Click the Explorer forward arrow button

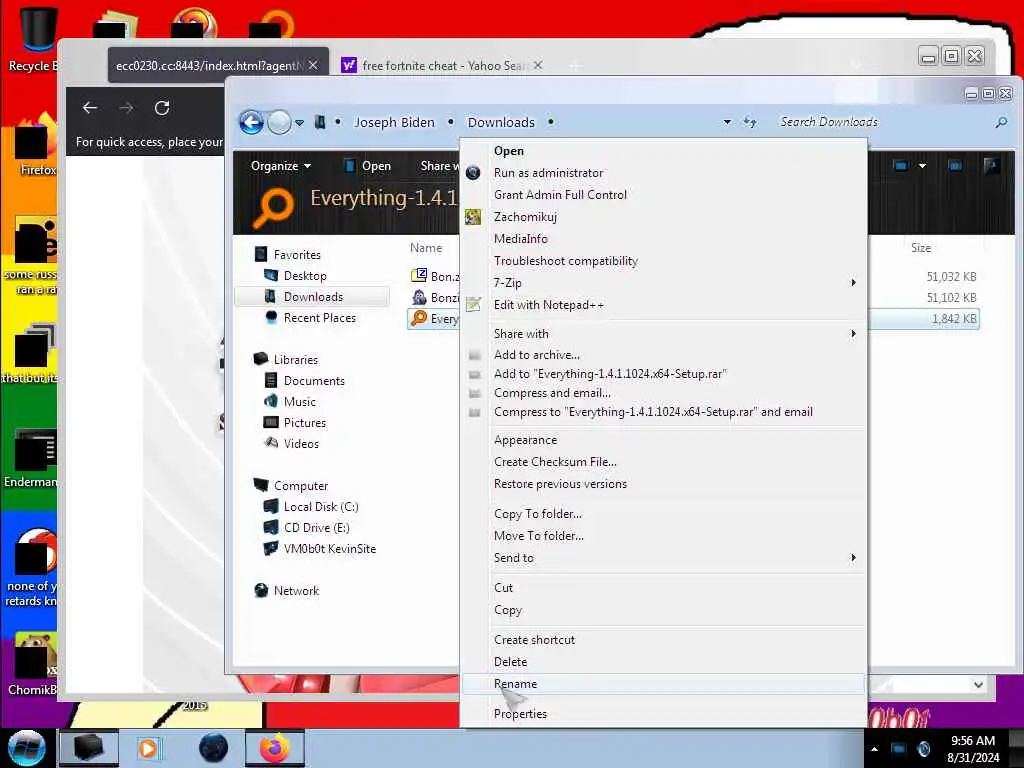click(280, 122)
